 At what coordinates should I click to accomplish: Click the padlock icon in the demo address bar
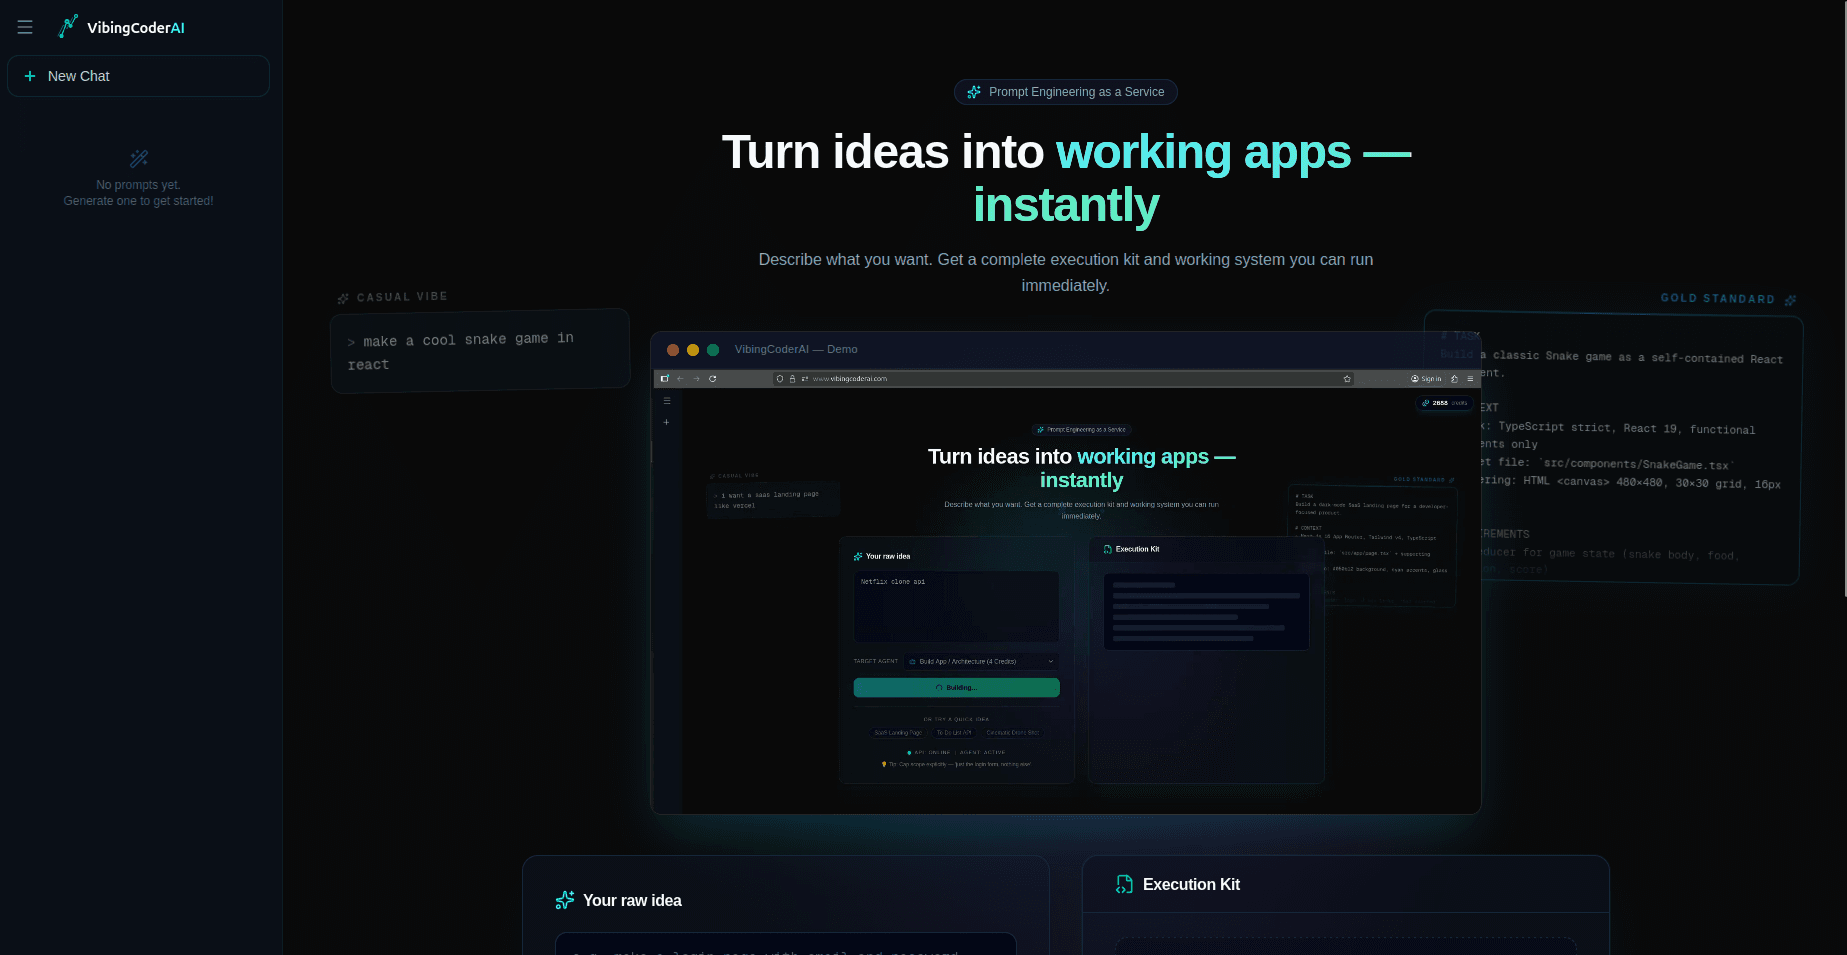[x=792, y=379]
